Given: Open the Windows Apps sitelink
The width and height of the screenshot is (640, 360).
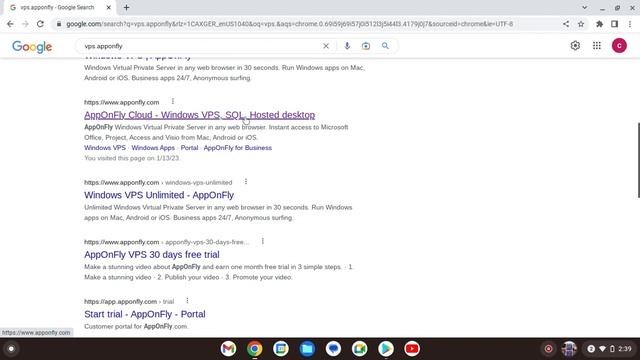Looking at the screenshot, I should pos(153,148).
